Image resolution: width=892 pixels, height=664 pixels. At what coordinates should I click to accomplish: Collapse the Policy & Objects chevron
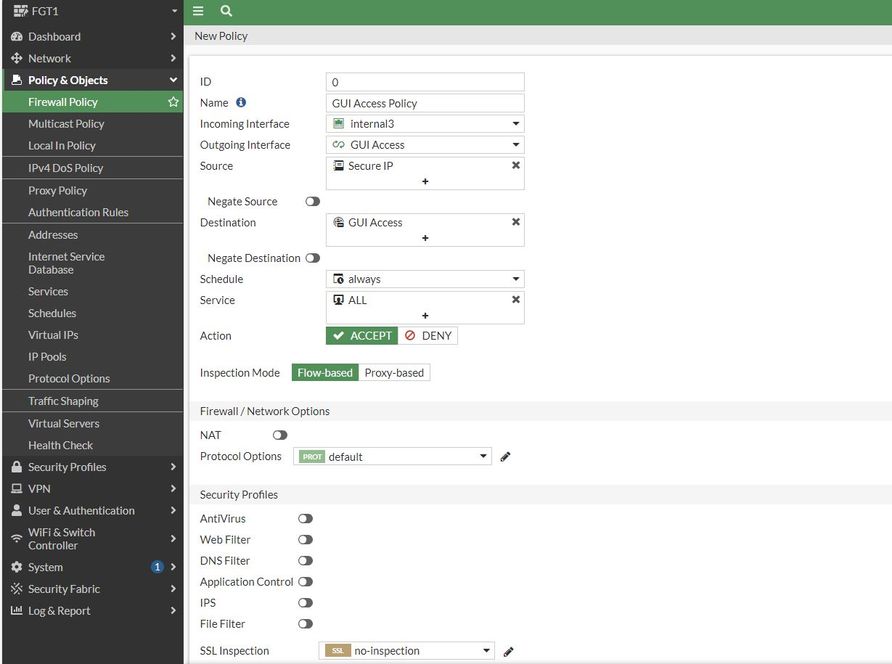(x=173, y=80)
